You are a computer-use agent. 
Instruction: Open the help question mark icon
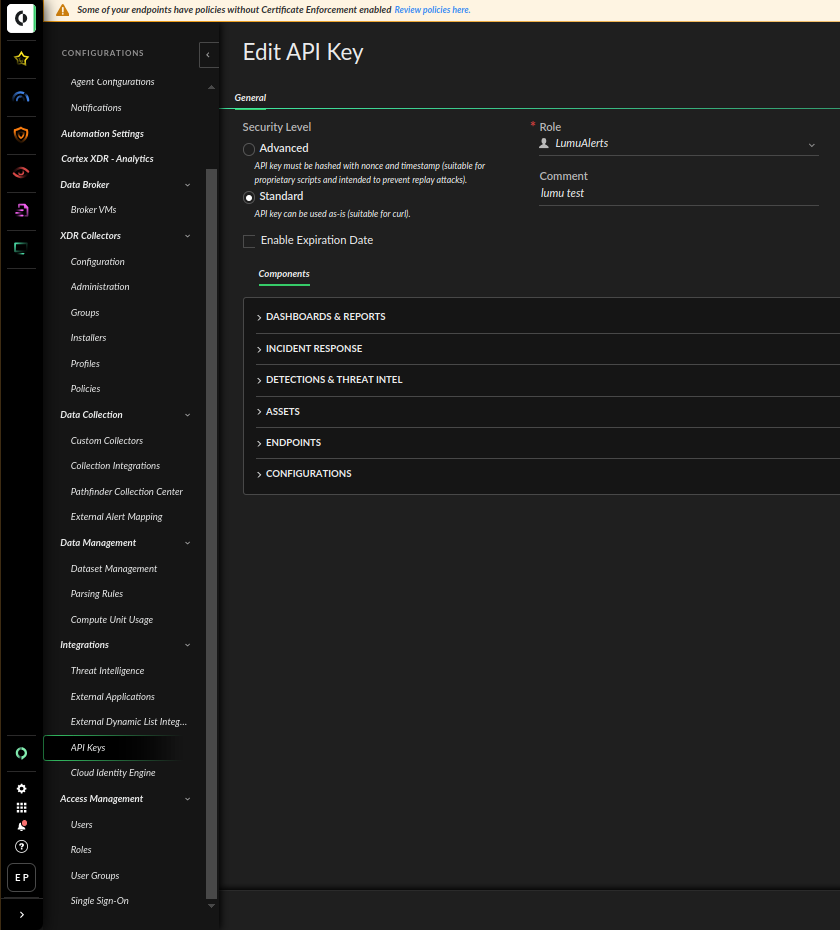(21, 846)
